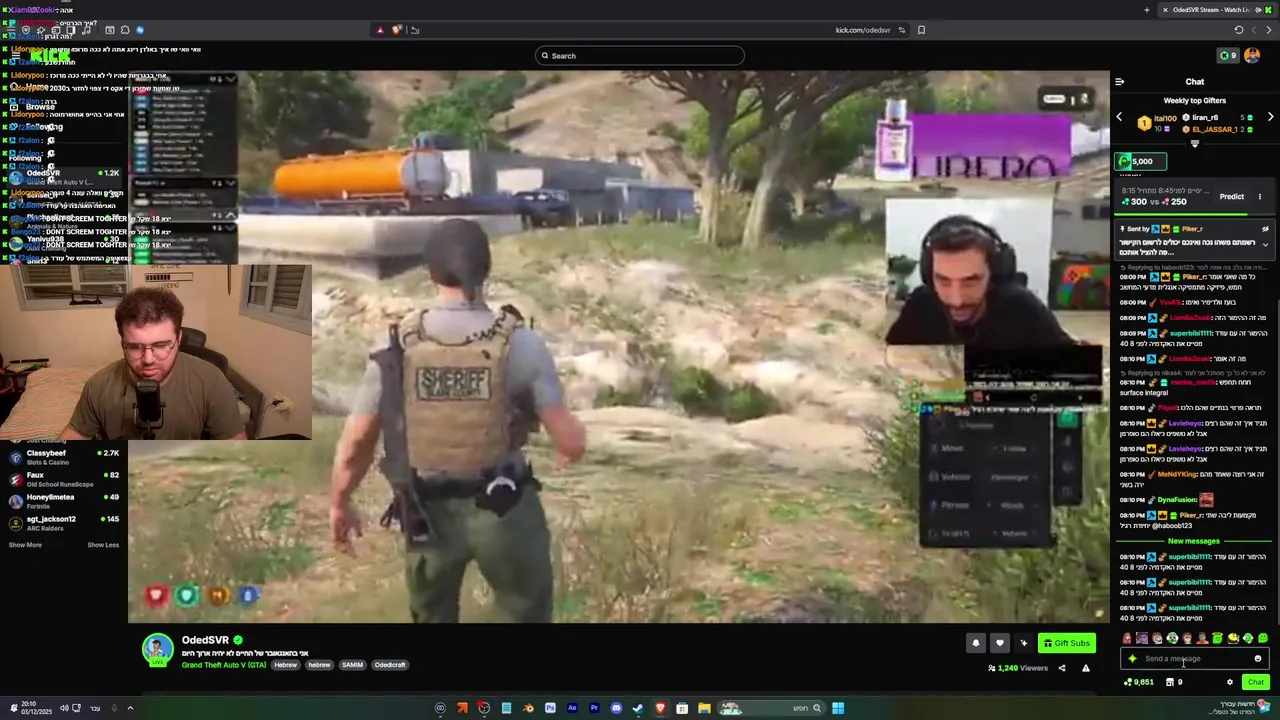This screenshot has width=1280, height=720.
Task: Open the sgt_jackson12 recommended channel
Action: [62, 523]
